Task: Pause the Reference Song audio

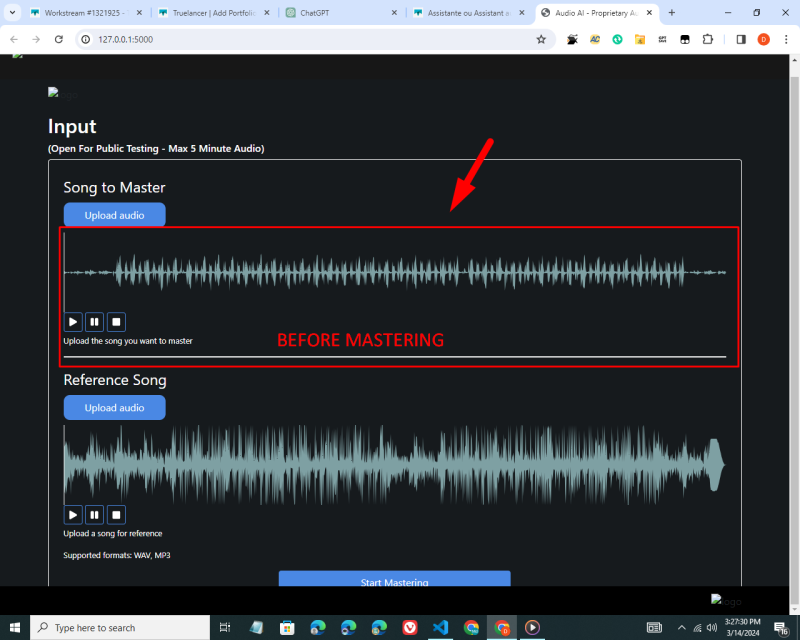Action: click(94, 515)
